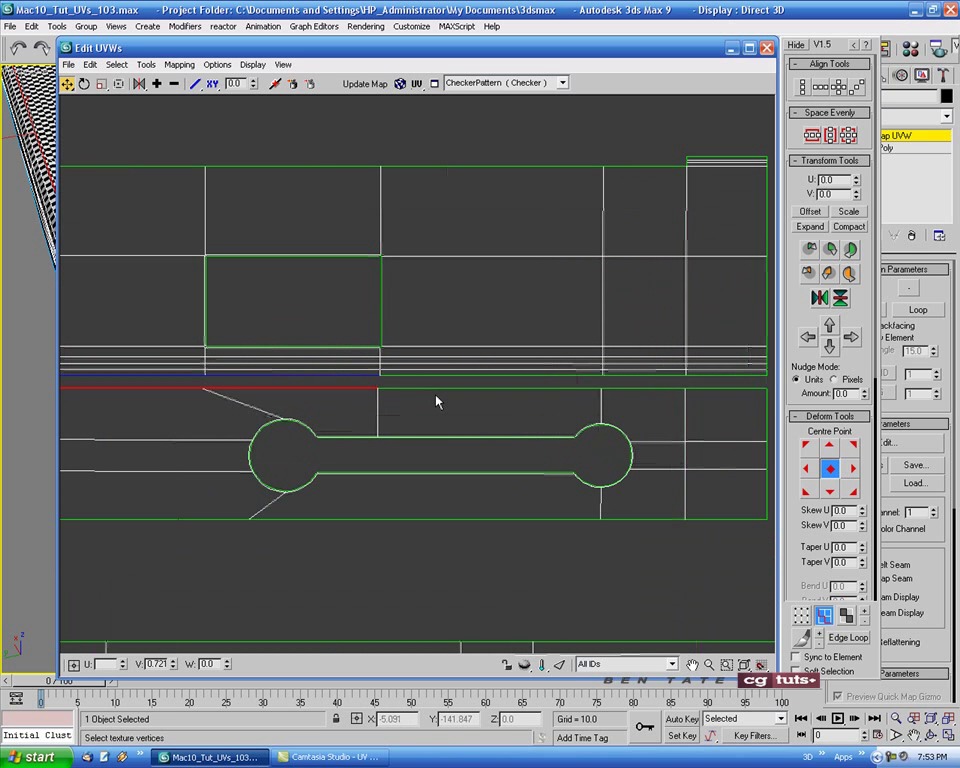Open Graph Editors menu
The height and width of the screenshot is (768, 960).
coord(314,26)
